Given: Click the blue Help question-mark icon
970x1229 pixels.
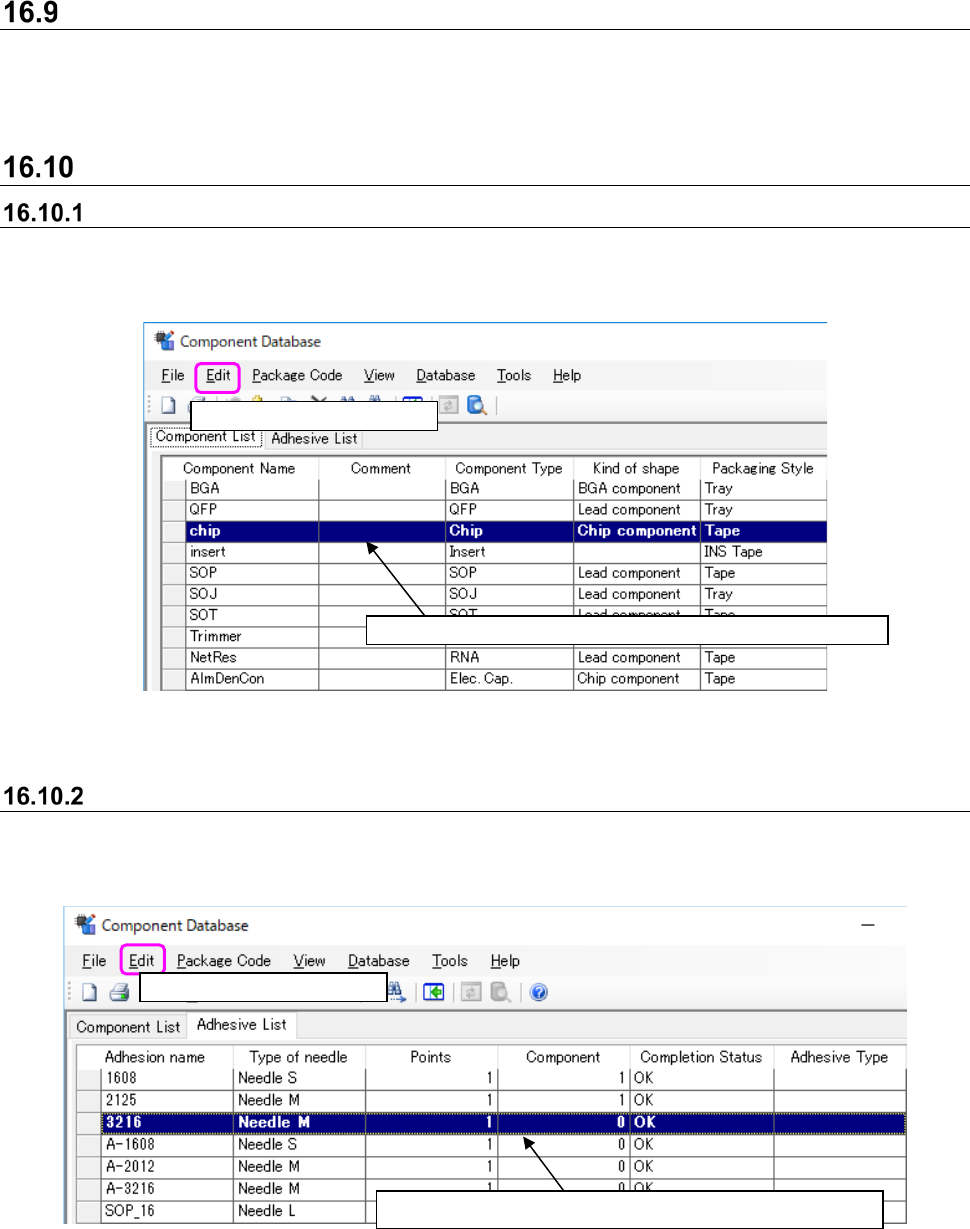Looking at the screenshot, I should pyautogui.click(x=538, y=992).
